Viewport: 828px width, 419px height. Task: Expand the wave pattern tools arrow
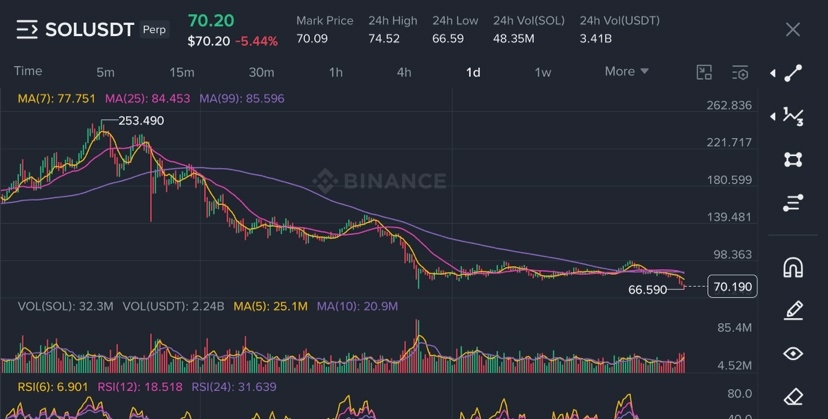pos(773,116)
